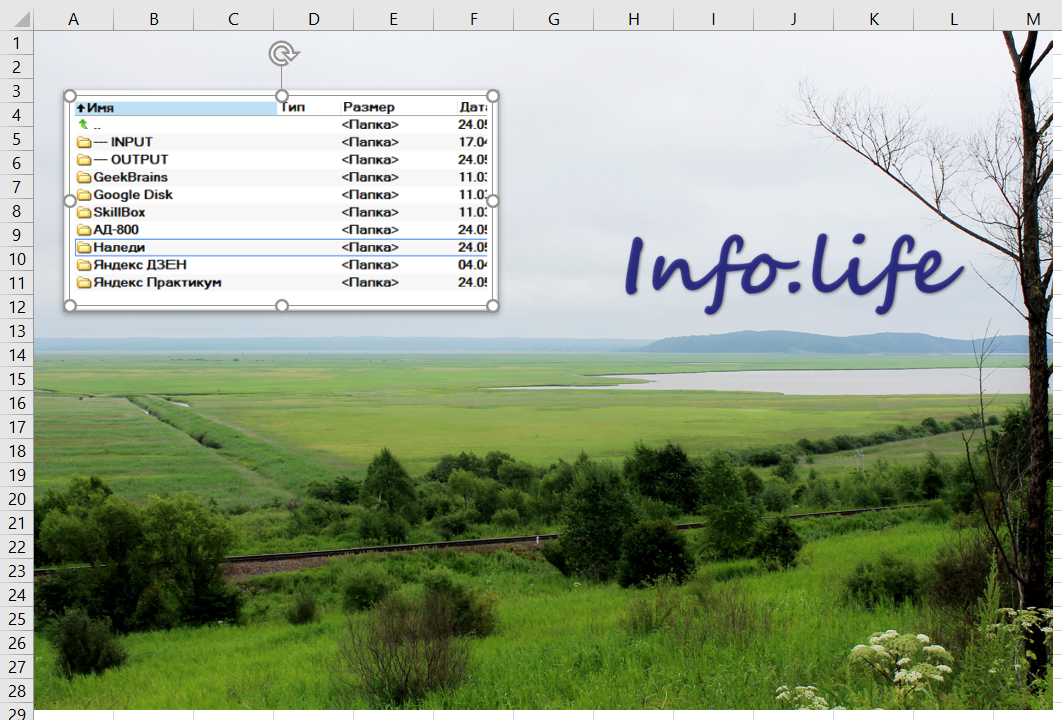Screen dimensions: 1062x720
Task: Select column I header
Action: 713,19
